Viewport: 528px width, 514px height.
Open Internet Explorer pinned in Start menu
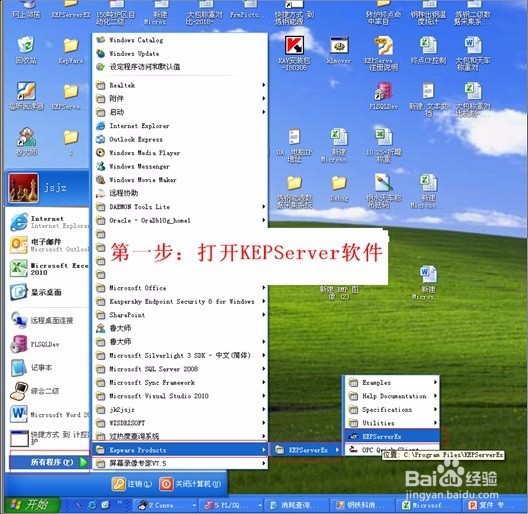click(48, 222)
